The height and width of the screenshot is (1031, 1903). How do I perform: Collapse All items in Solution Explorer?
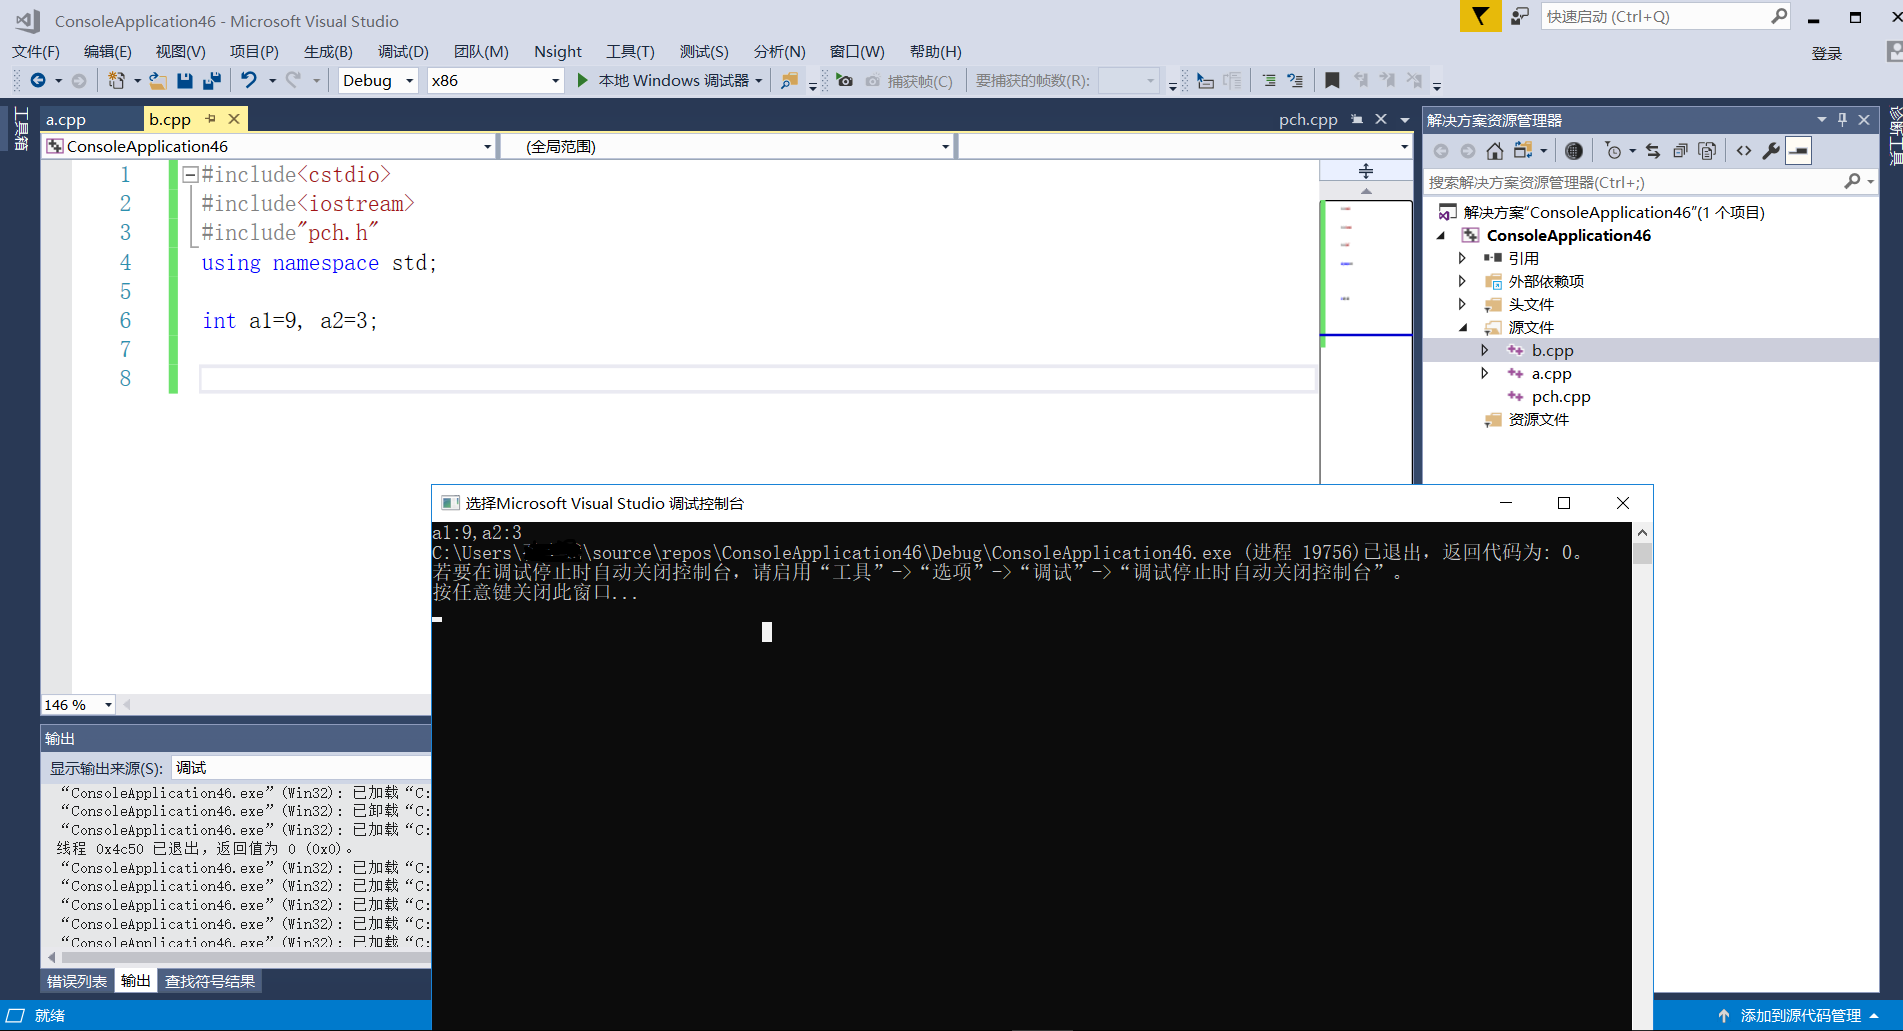click(1681, 150)
